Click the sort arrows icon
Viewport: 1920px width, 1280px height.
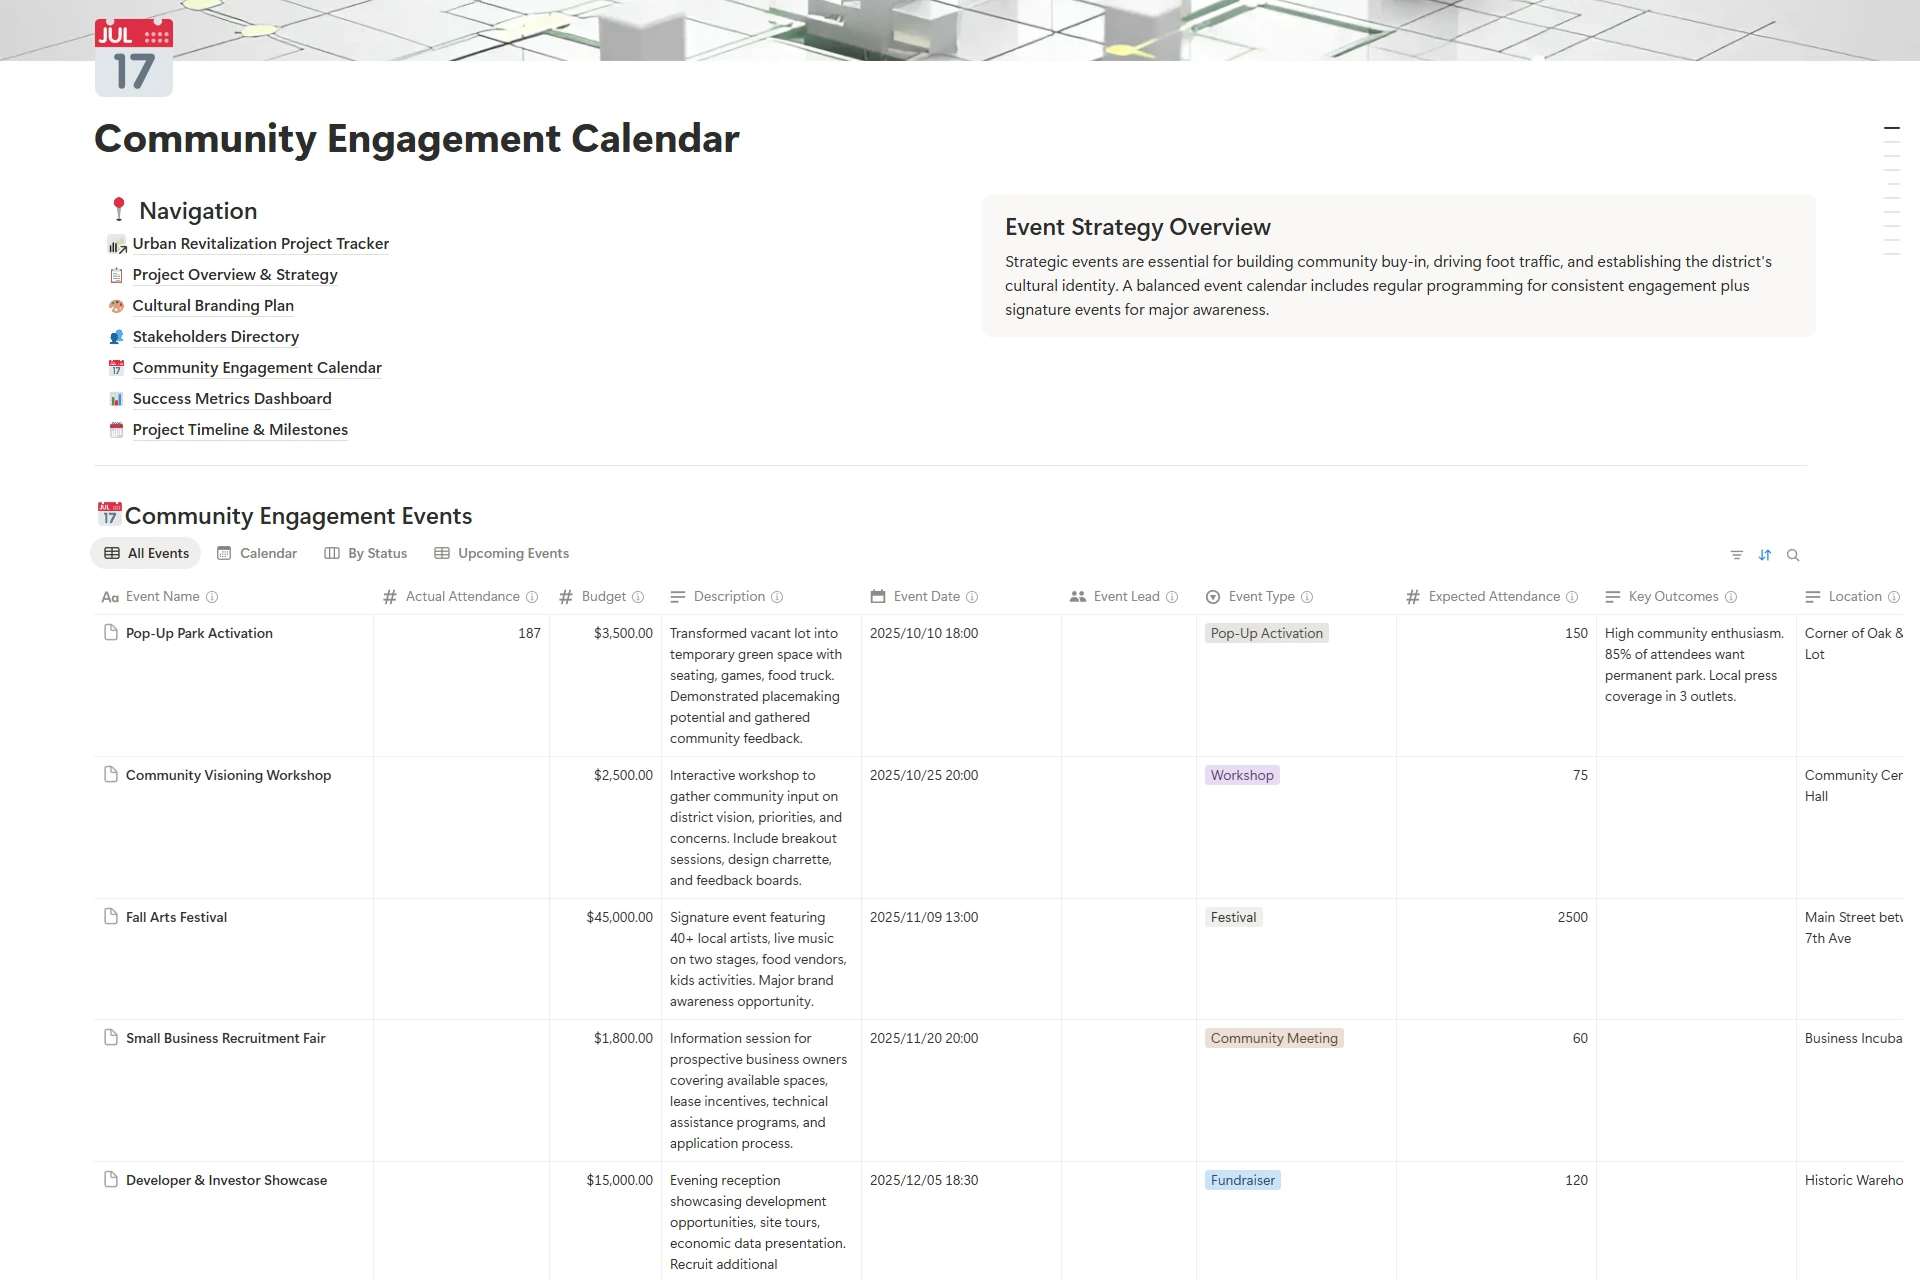(1765, 555)
